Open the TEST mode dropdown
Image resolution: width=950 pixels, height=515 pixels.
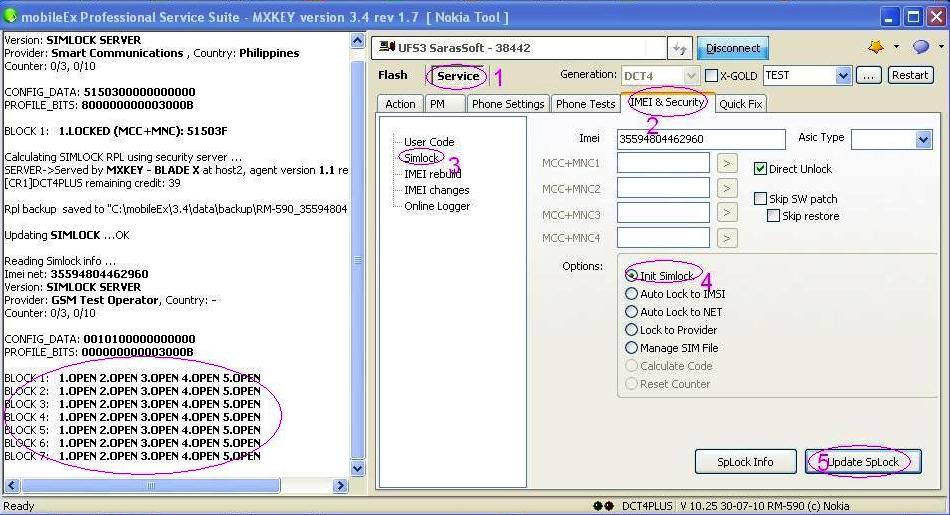843,76
